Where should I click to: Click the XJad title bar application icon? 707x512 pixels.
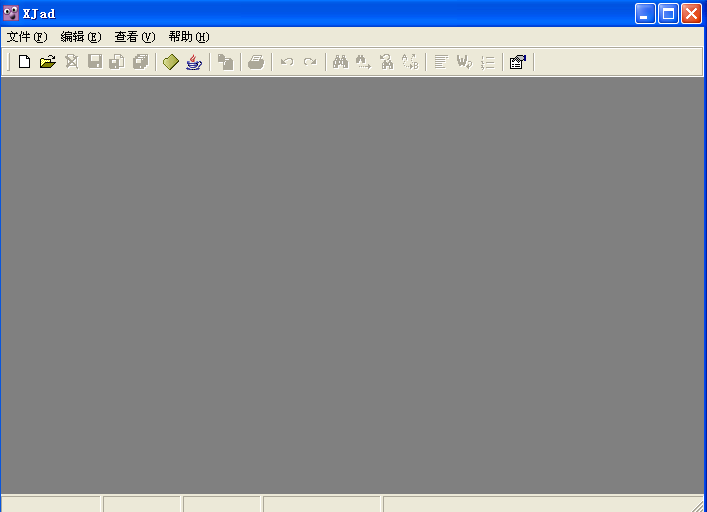coord(11,14)
